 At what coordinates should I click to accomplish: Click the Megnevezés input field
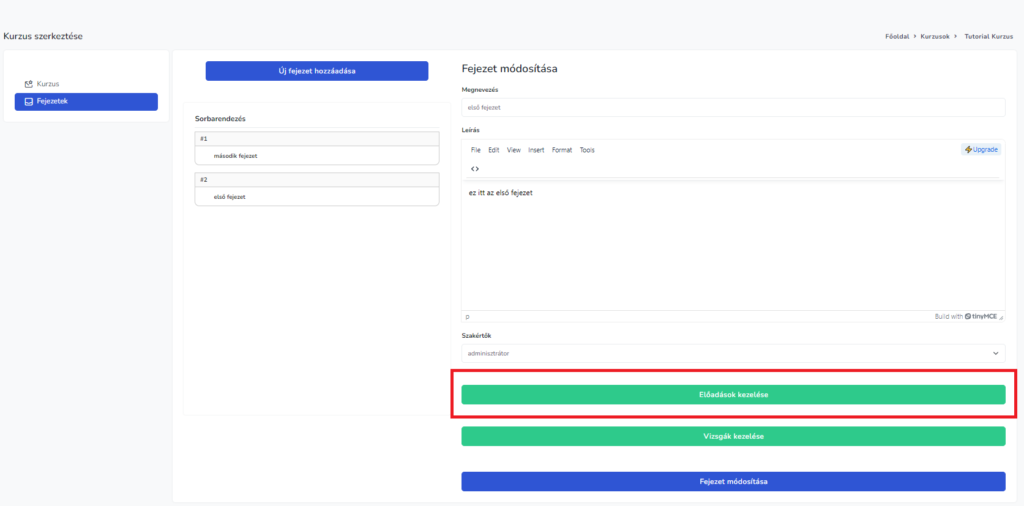pyautogui.click(x=733, y=107)
